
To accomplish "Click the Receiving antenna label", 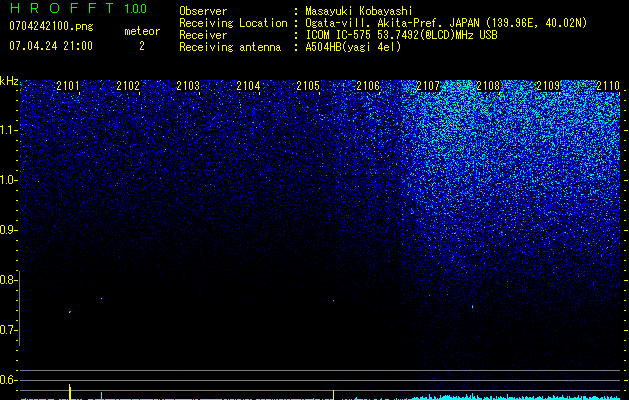I will pos(230,47).
